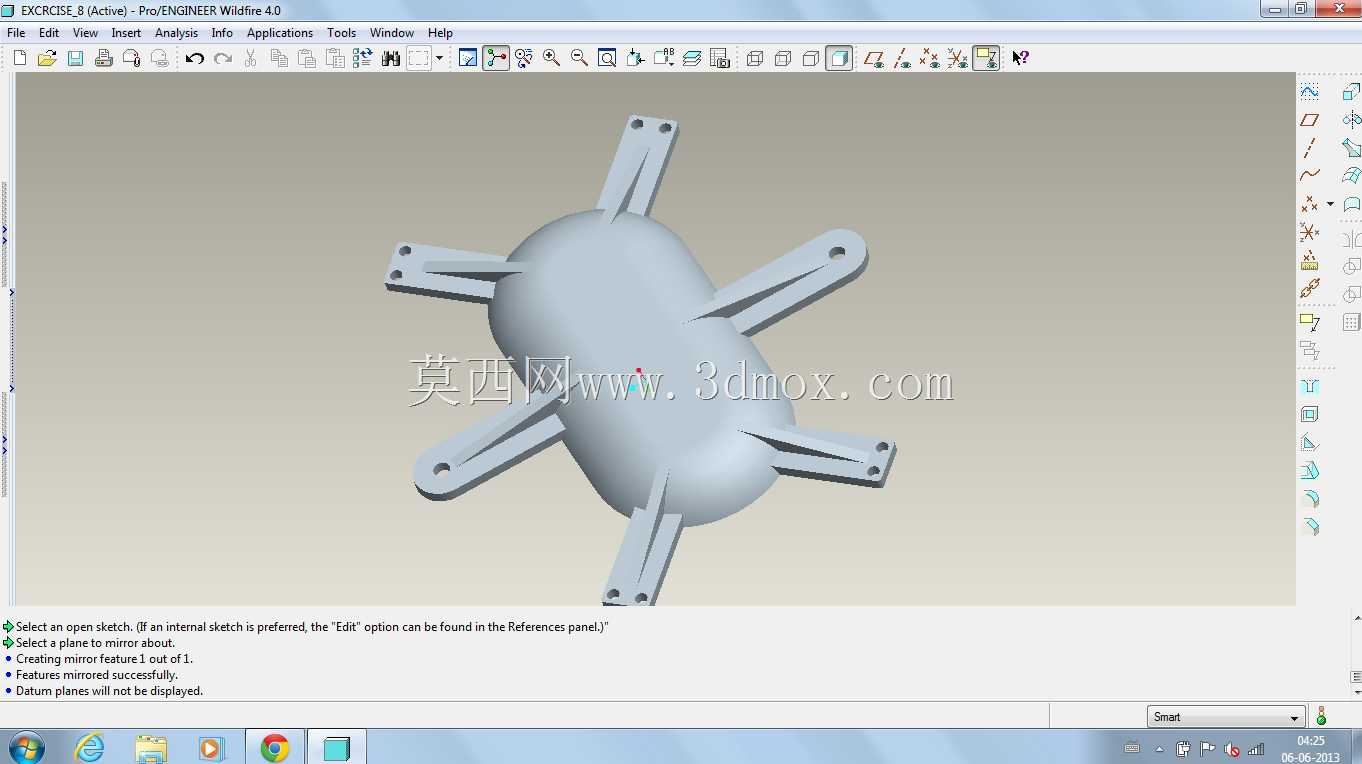1362x764 pixels.
Task: Insert a datum point
Action: click(1309, 204)
